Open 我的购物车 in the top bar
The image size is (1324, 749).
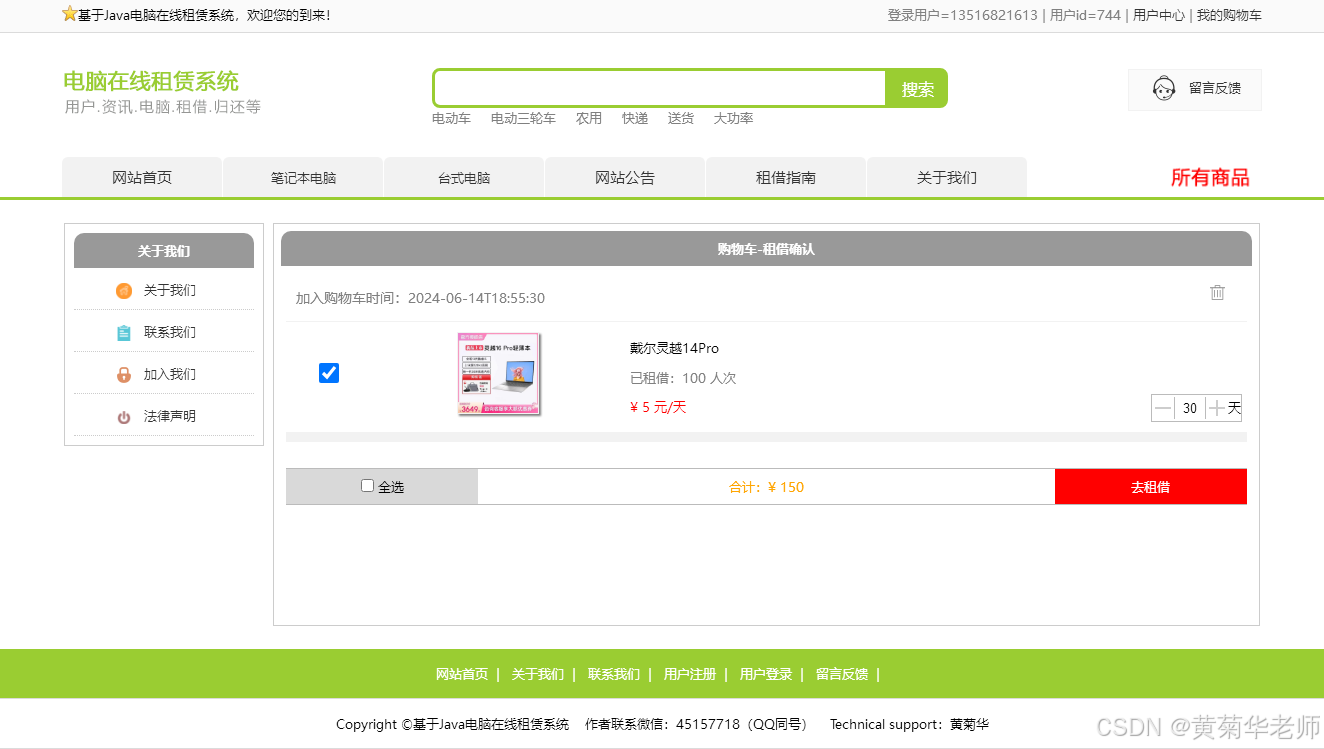1229,15
